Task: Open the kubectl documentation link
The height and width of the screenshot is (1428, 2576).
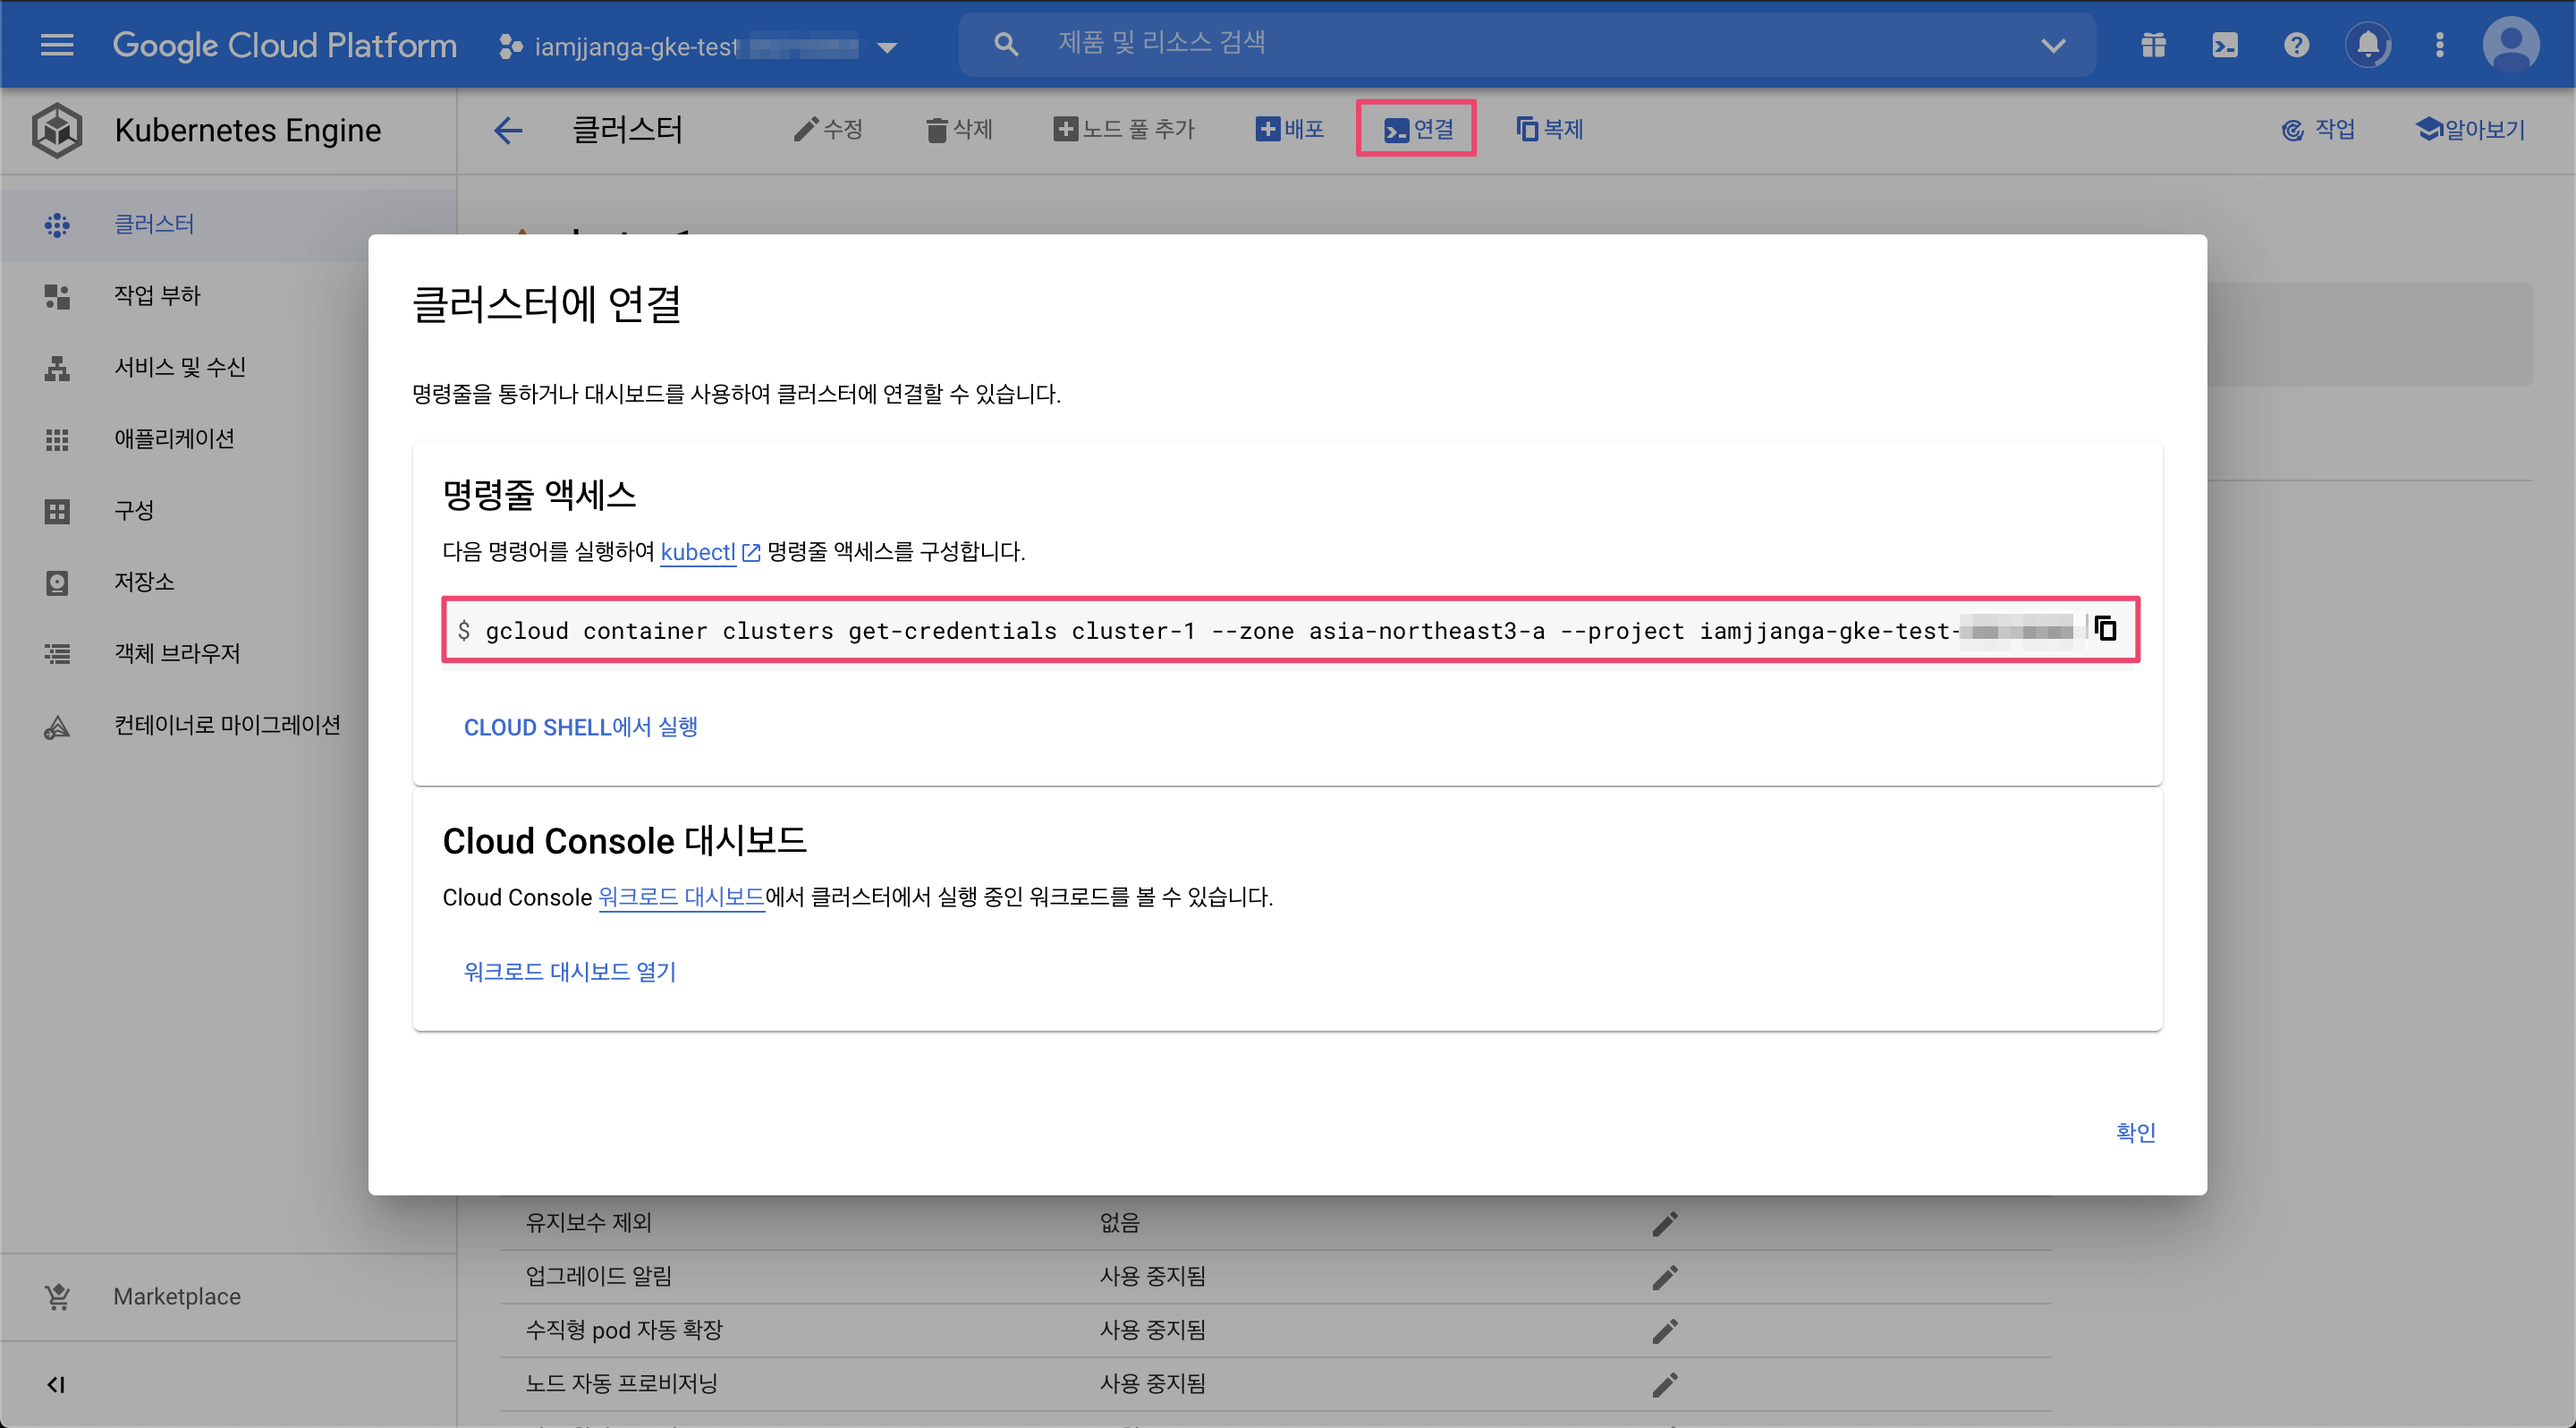Action: tap(698, 552)
